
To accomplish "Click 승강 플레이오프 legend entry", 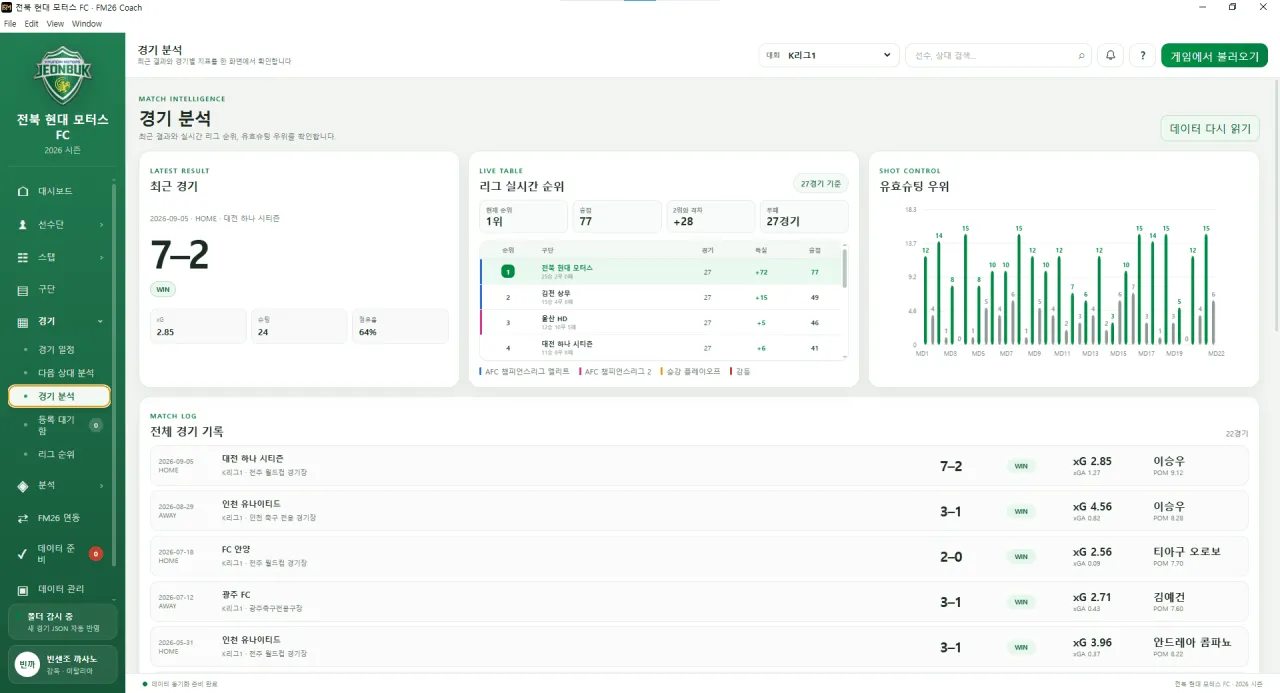I will pyautogui.click(x=690, y=371).
